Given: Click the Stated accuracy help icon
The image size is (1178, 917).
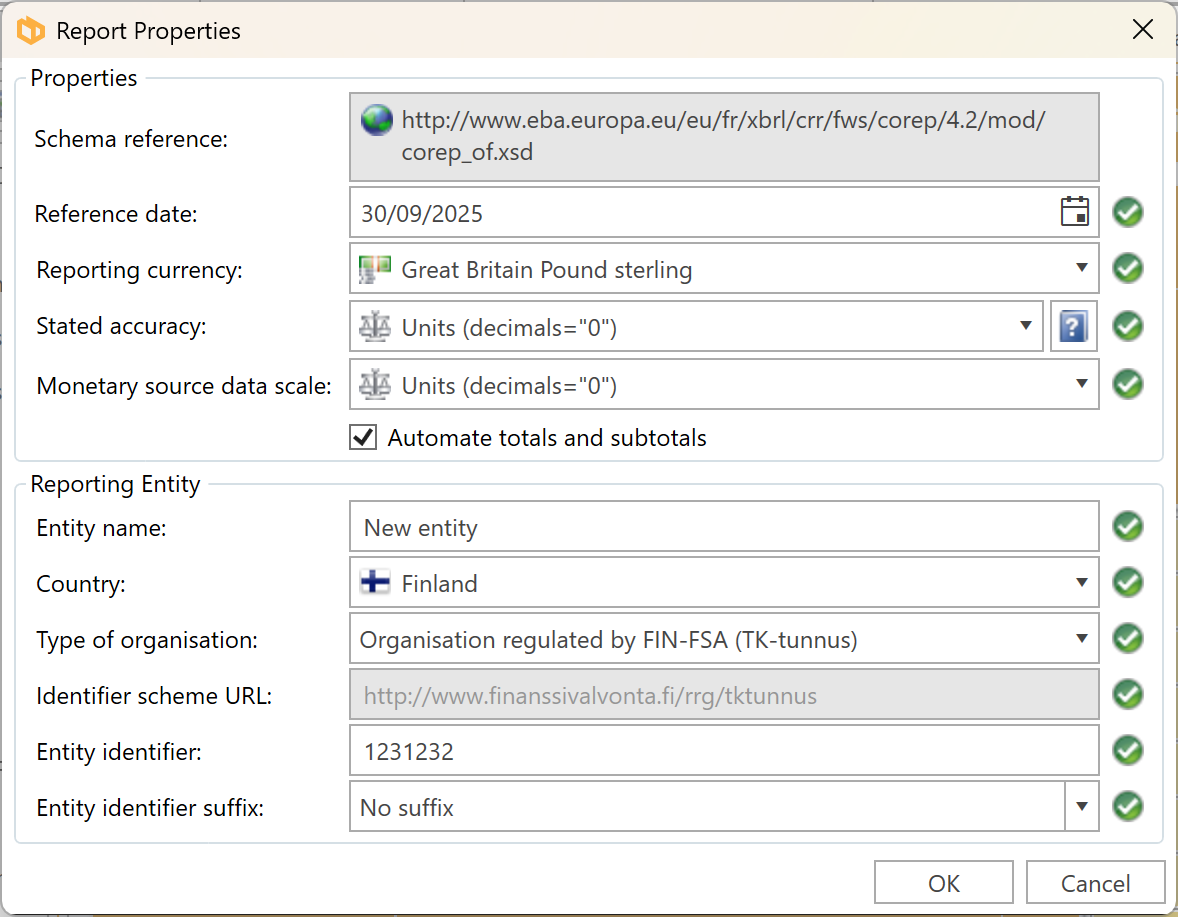Looking at the screenshot, I should 1073,326.
